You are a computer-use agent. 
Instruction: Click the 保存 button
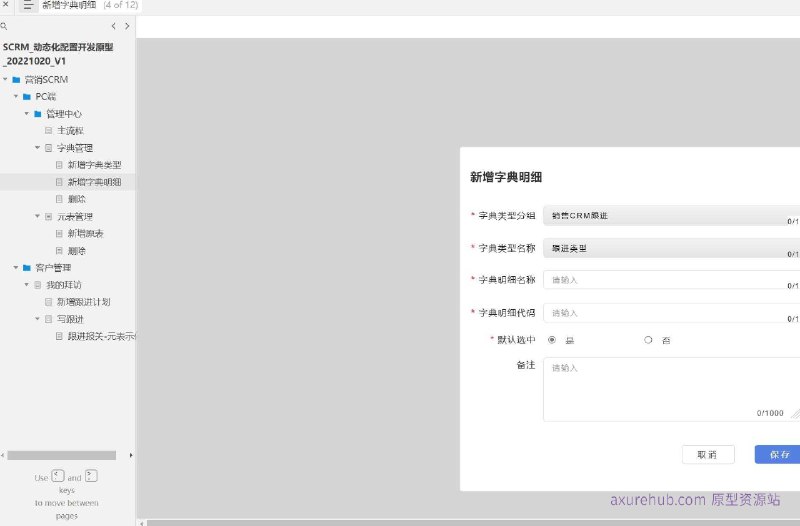coord(778,455)
